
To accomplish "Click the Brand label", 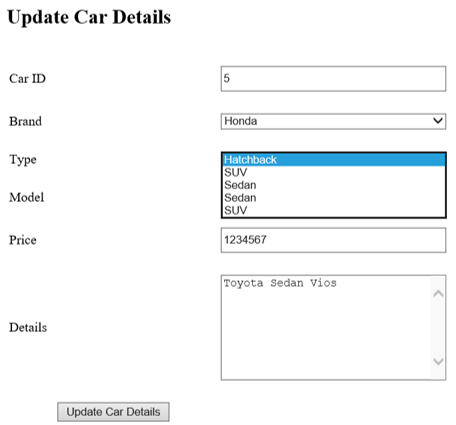I will pyautogui.click(x=25, y=121).
